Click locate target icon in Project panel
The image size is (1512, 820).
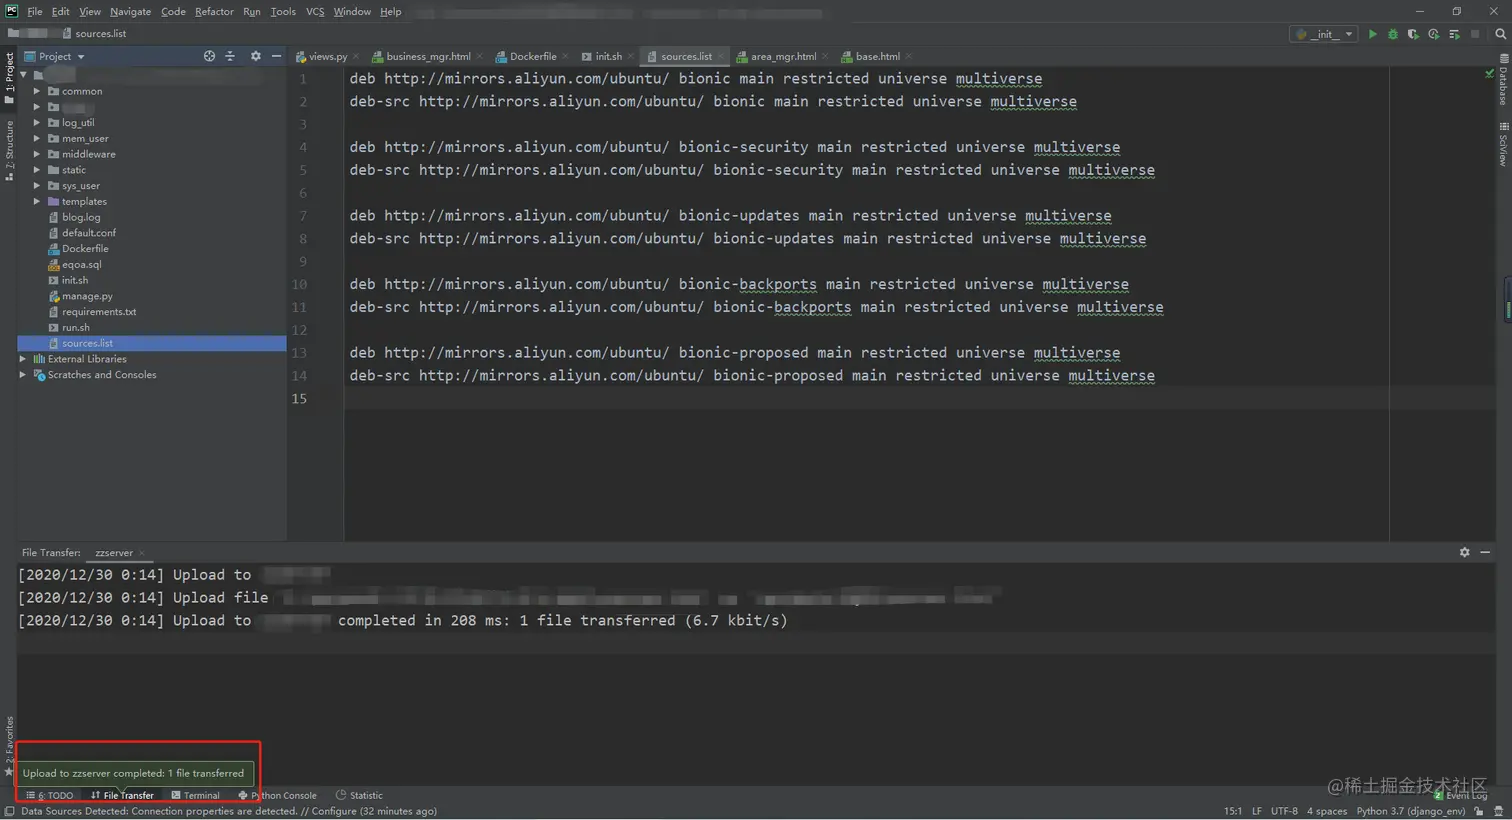point(209,56)
